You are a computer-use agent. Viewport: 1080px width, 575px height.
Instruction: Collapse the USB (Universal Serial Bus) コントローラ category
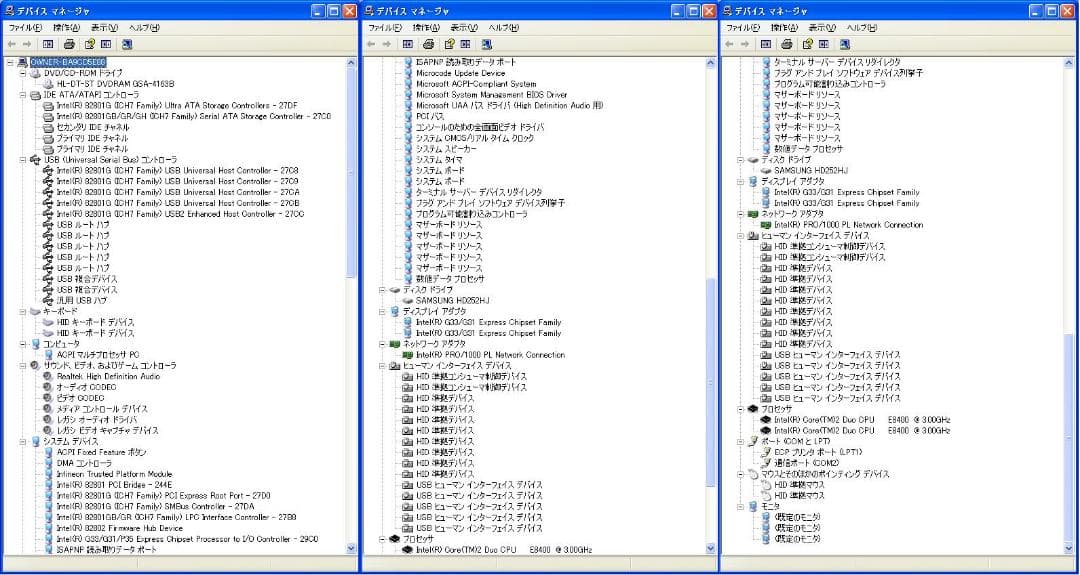click(x=23, y=160)
